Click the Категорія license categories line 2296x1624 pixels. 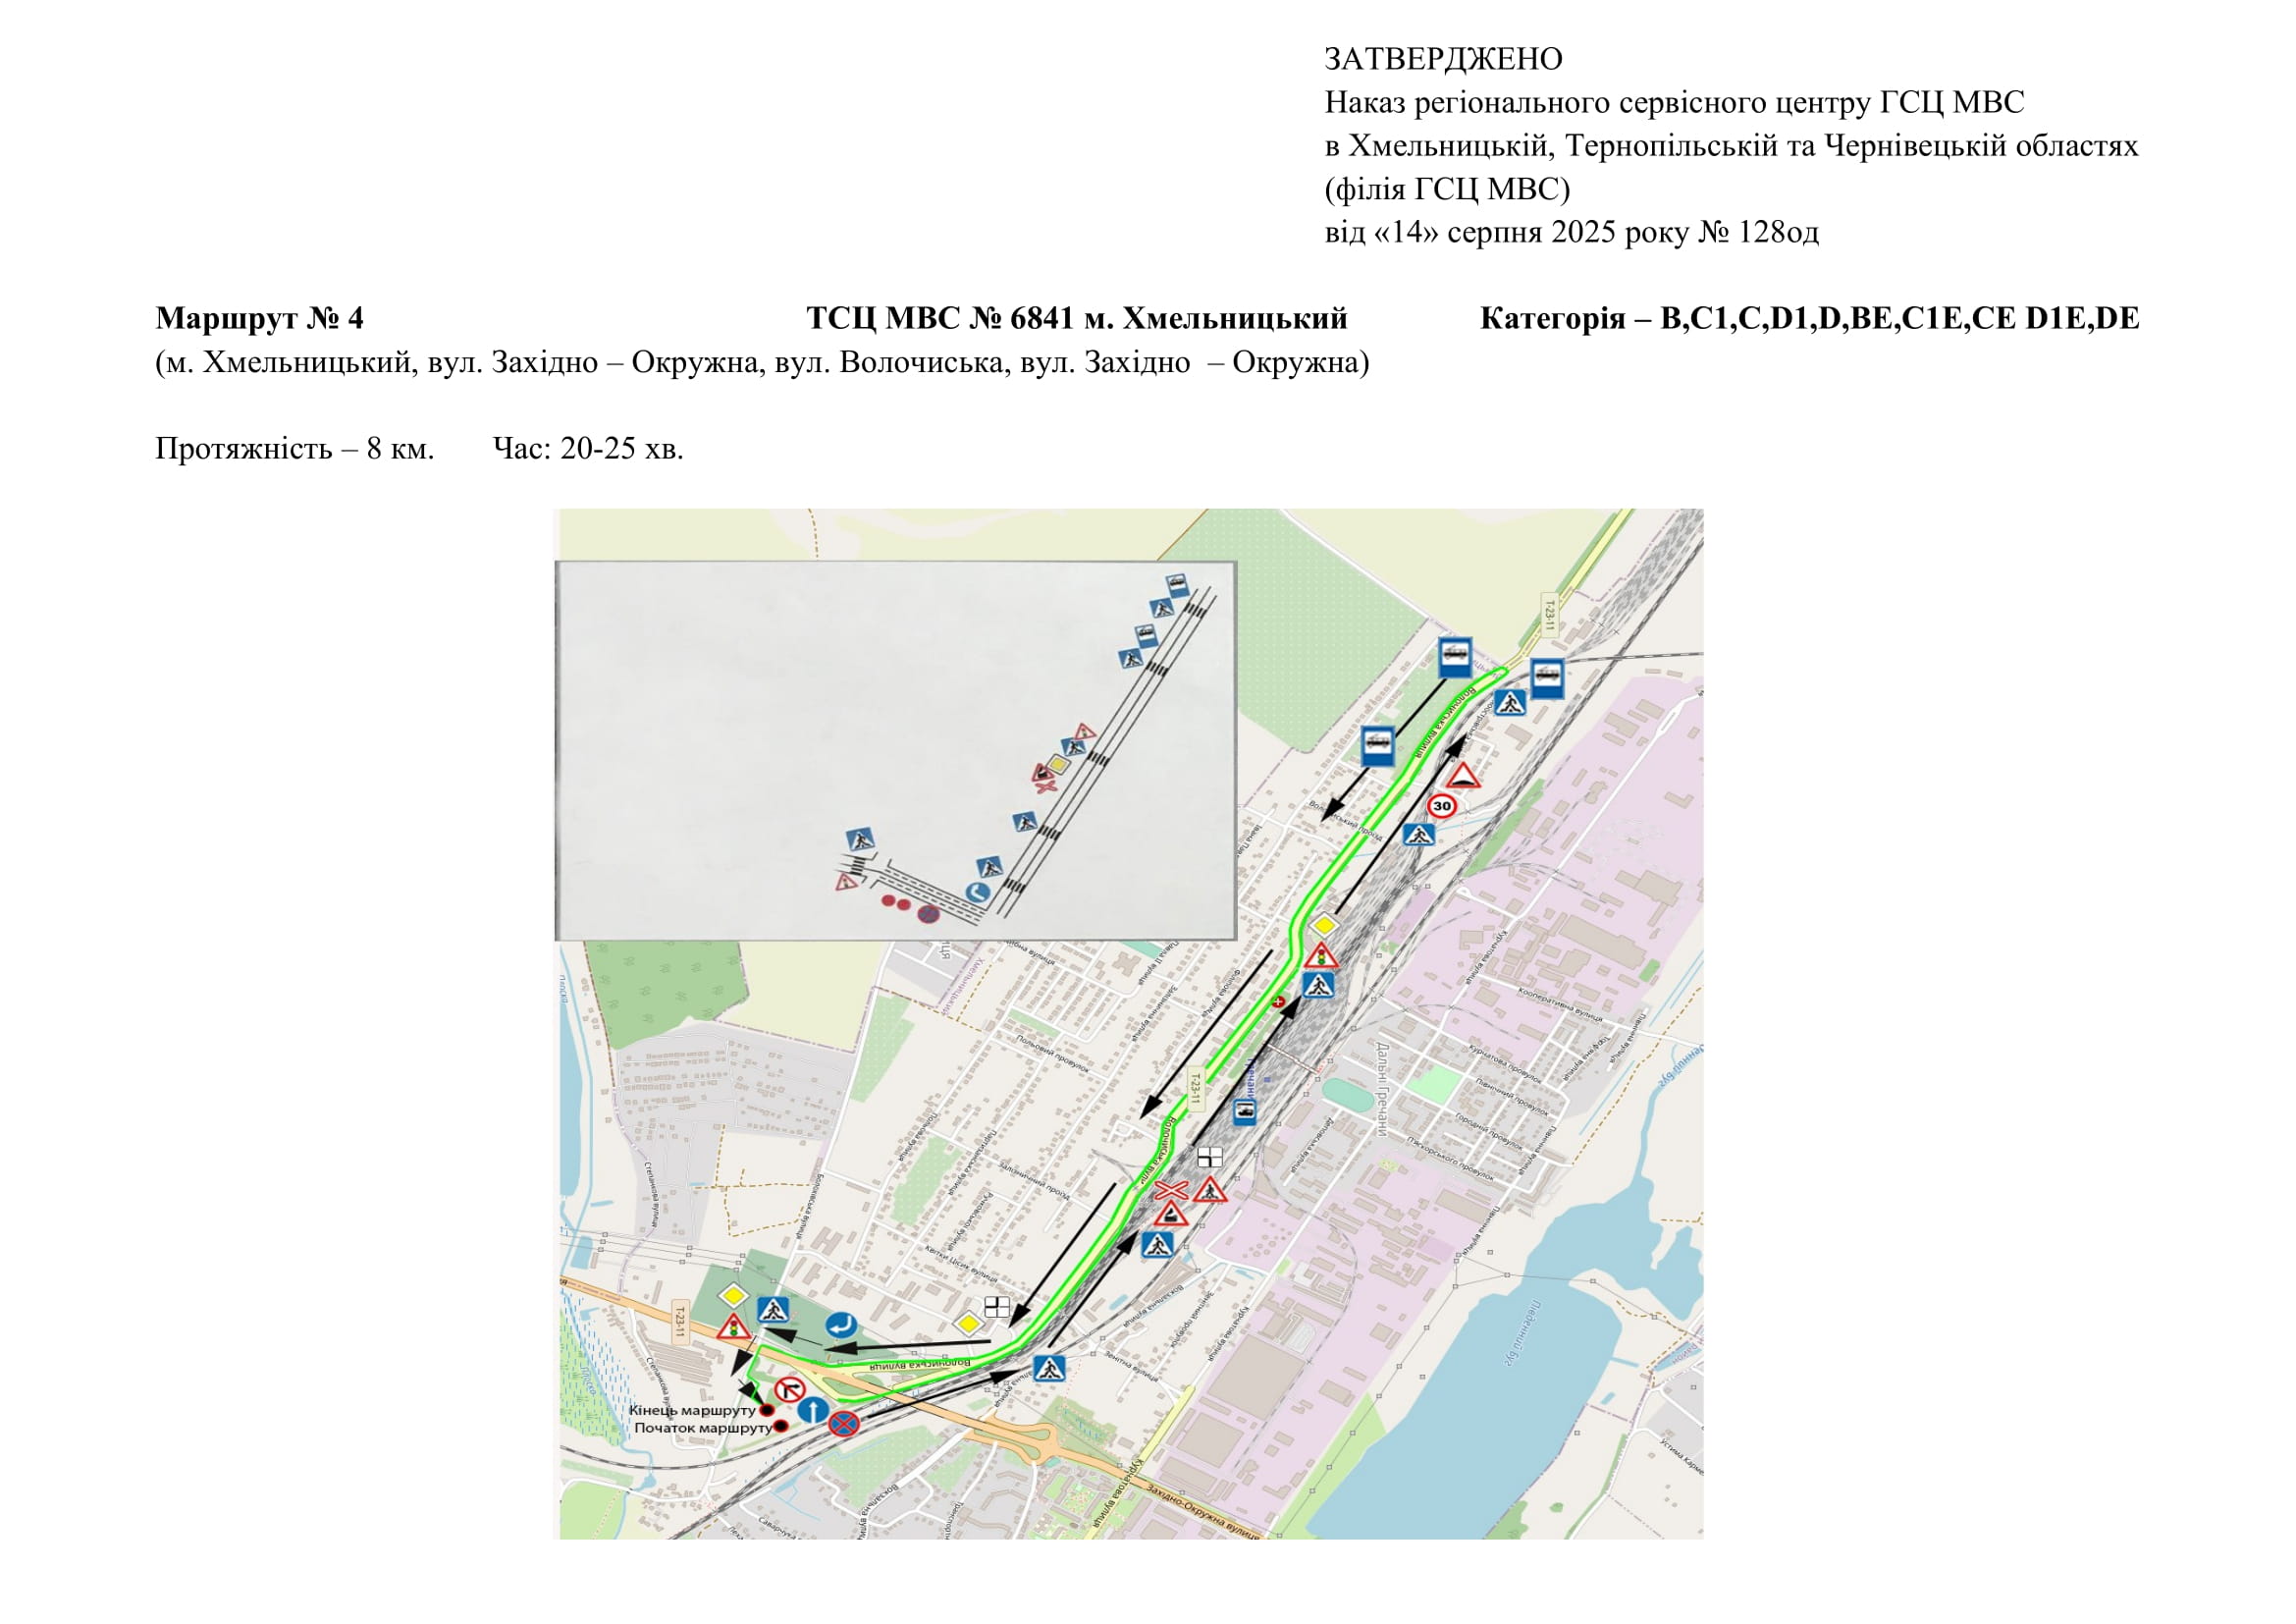pyautogui.click(x=1809, y=319)
